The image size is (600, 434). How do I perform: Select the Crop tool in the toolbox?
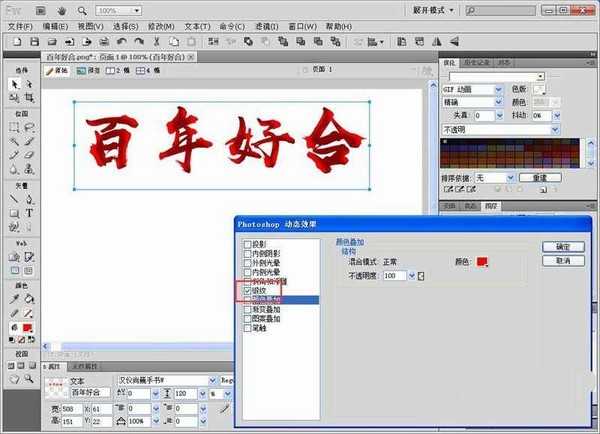click(30, 99)
